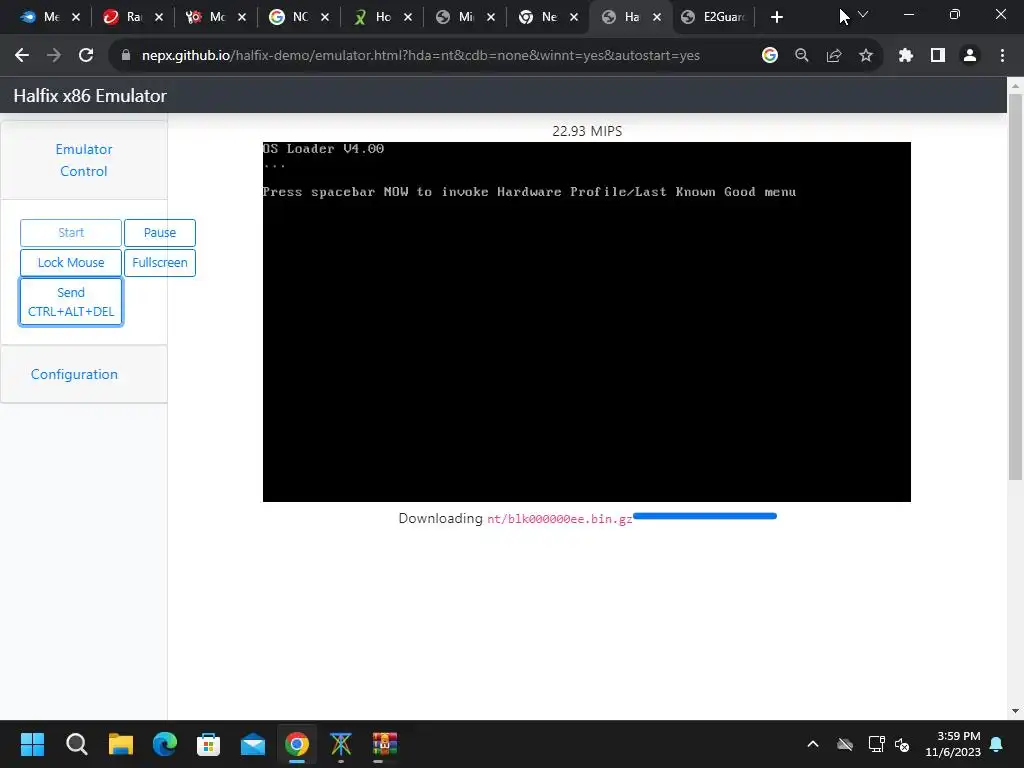The width and height of the screenshot is (1024, 768).
Task: Switch emulator to Fullscreen
Action: pyautogui.click(x=160, y=263)
